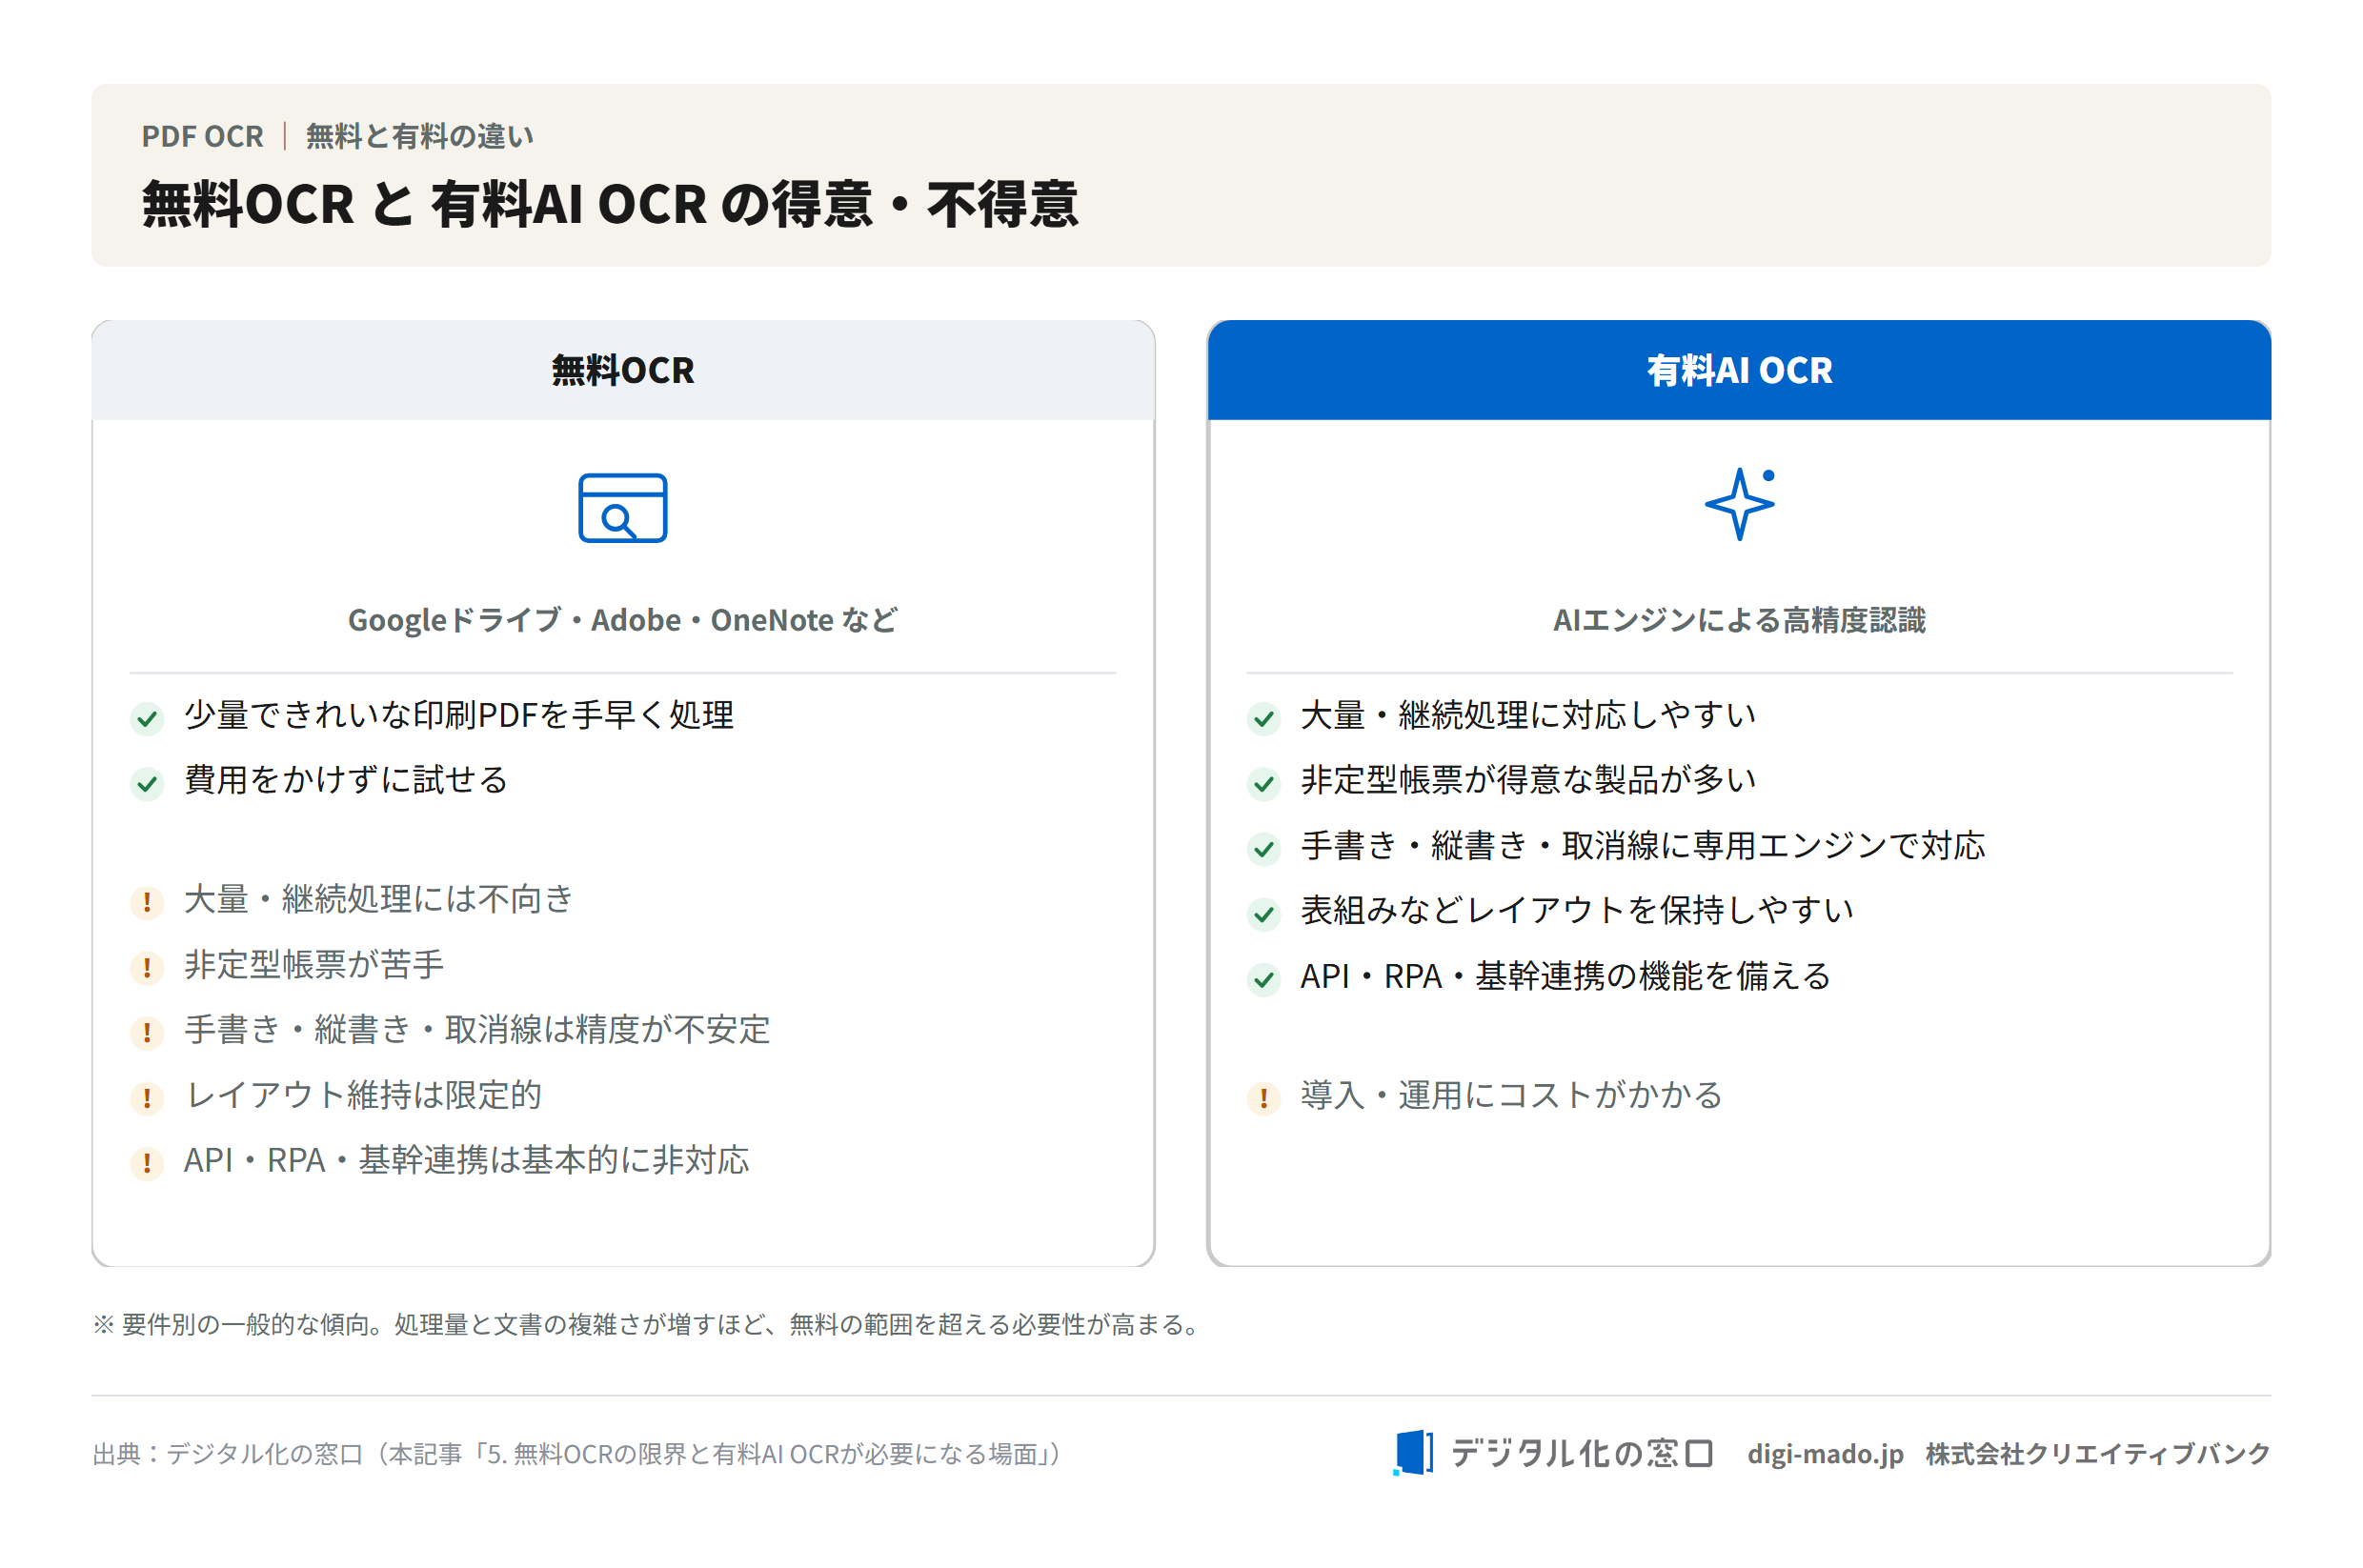2363x1568 pixels.
Task: Click text API・RPA・基幹連携の機能を備える
Action: click(x=1565, y=976)
